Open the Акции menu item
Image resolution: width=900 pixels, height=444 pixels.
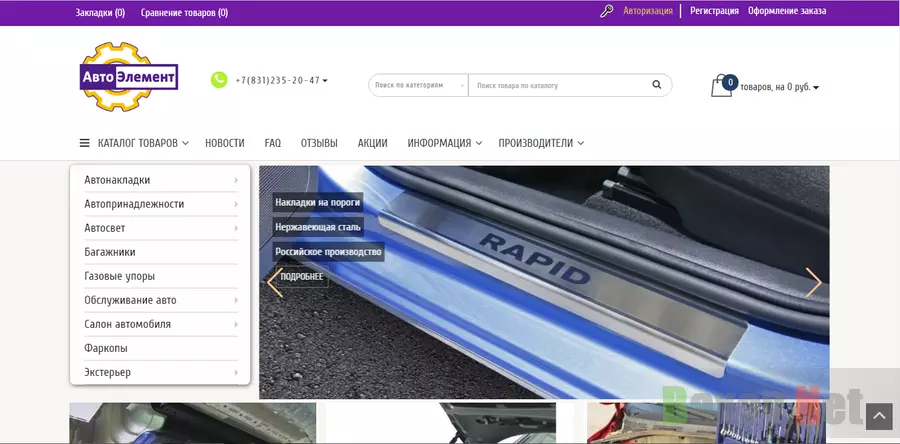373,143
